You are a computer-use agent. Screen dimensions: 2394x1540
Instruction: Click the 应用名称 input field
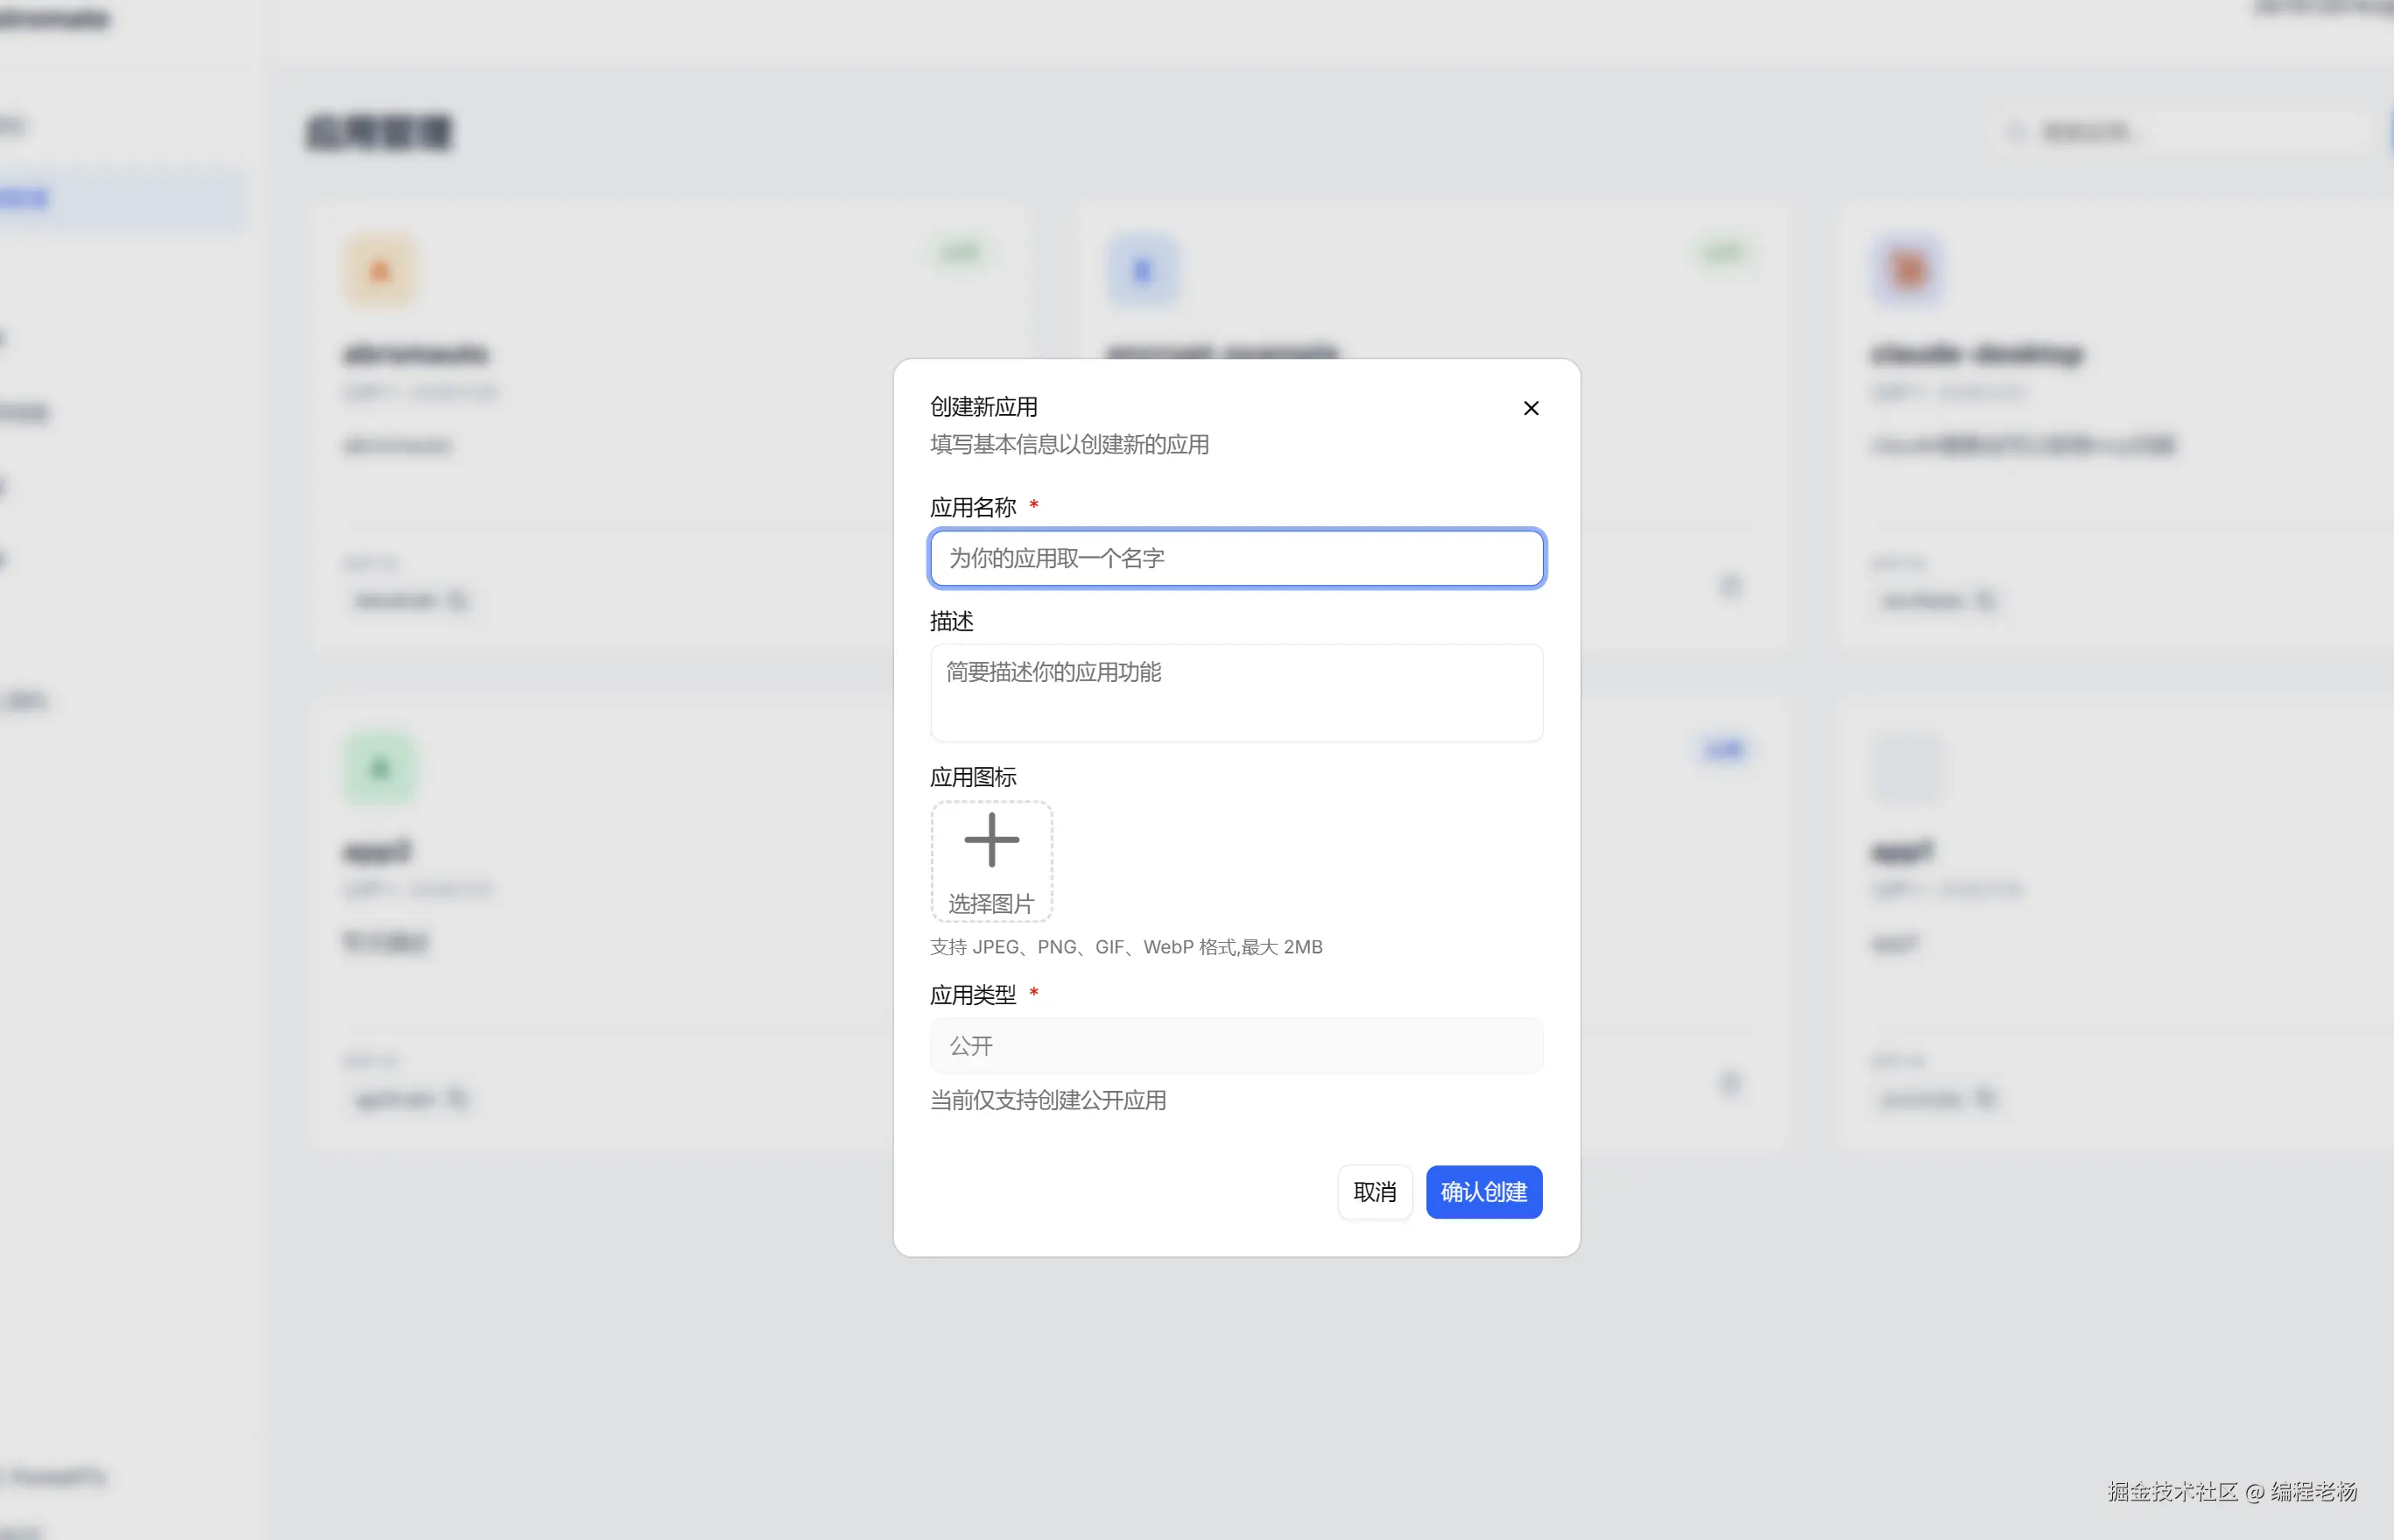(1236, 558)
